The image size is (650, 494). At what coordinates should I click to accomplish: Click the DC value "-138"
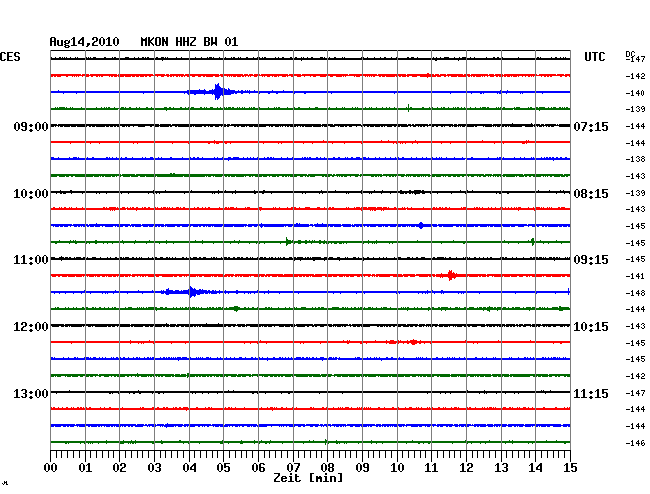click(635, 159)
